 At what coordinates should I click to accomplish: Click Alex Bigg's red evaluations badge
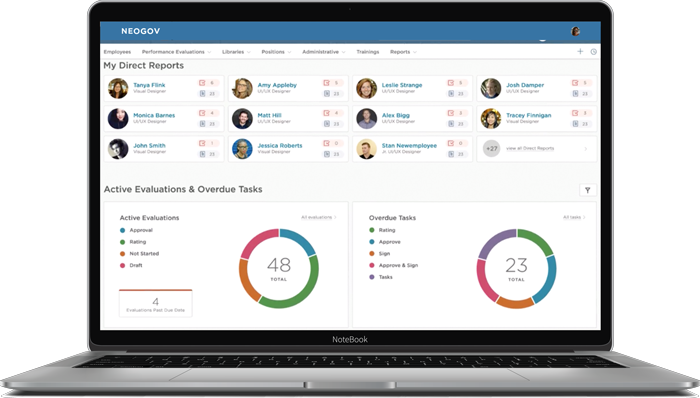(457, 113)
